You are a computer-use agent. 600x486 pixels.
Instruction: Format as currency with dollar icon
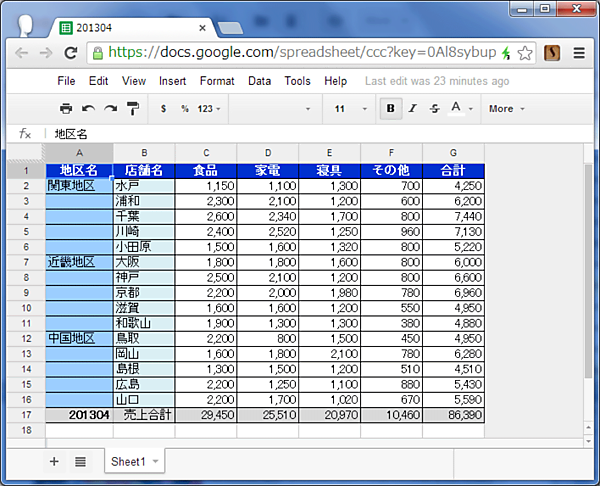coord(163,108)
